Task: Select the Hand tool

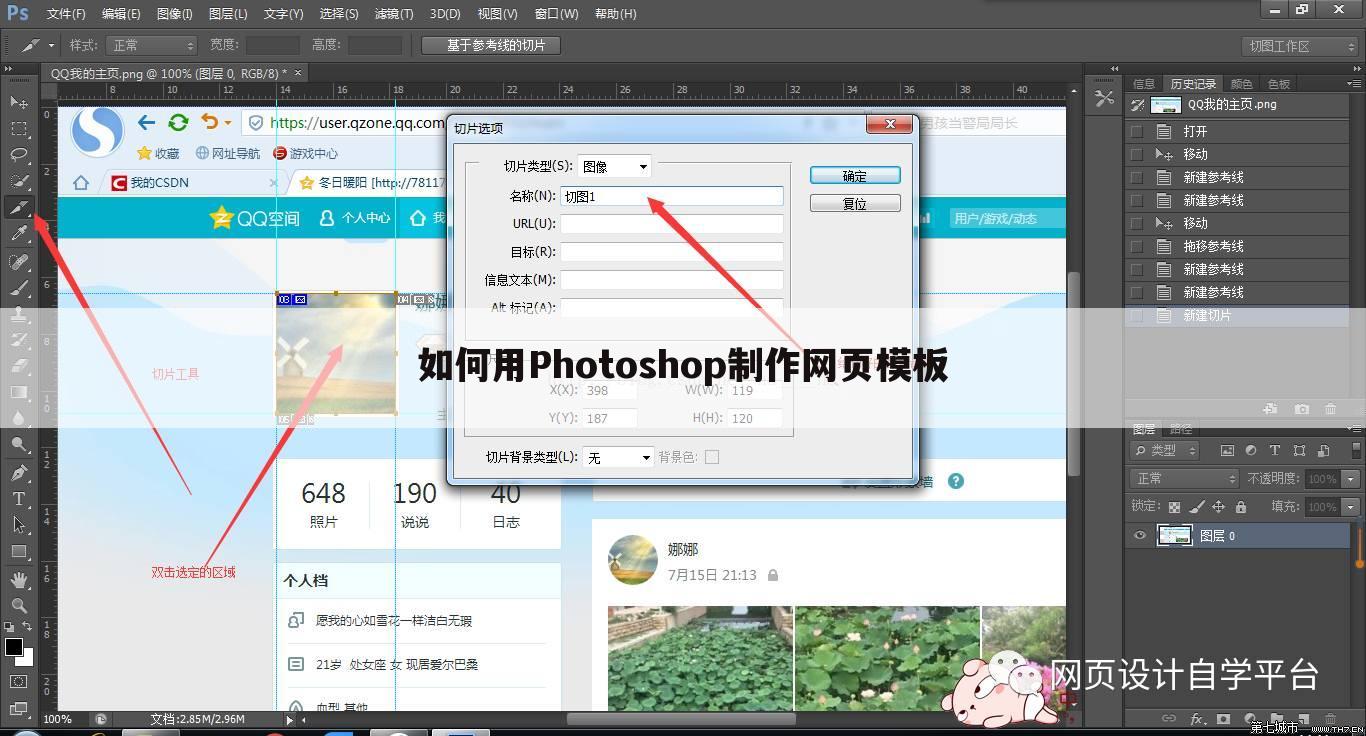Action: pyautogui.click(x=19, y=579)
